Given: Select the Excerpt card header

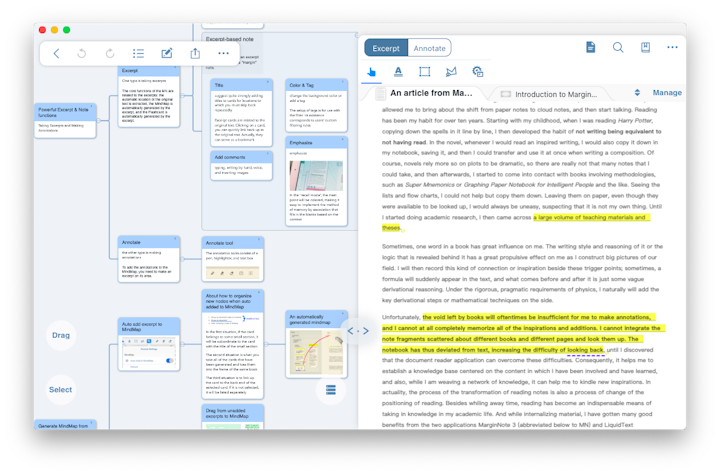Looking at the screenshot, I should 148,70.
